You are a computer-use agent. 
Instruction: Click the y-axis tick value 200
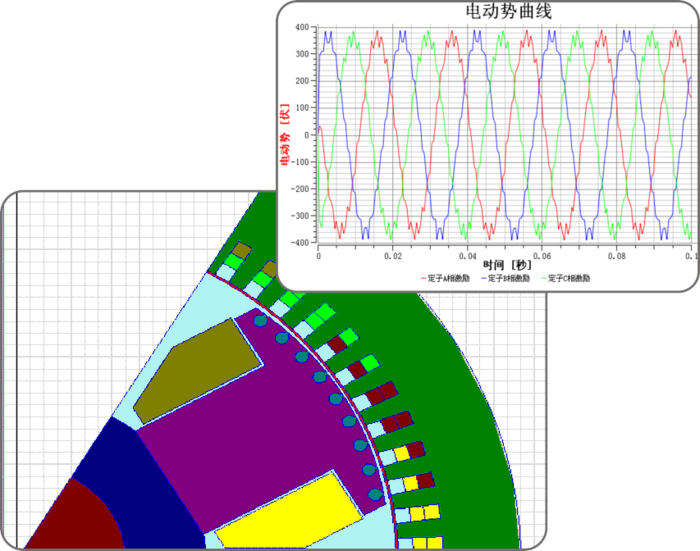coord(302,81)
